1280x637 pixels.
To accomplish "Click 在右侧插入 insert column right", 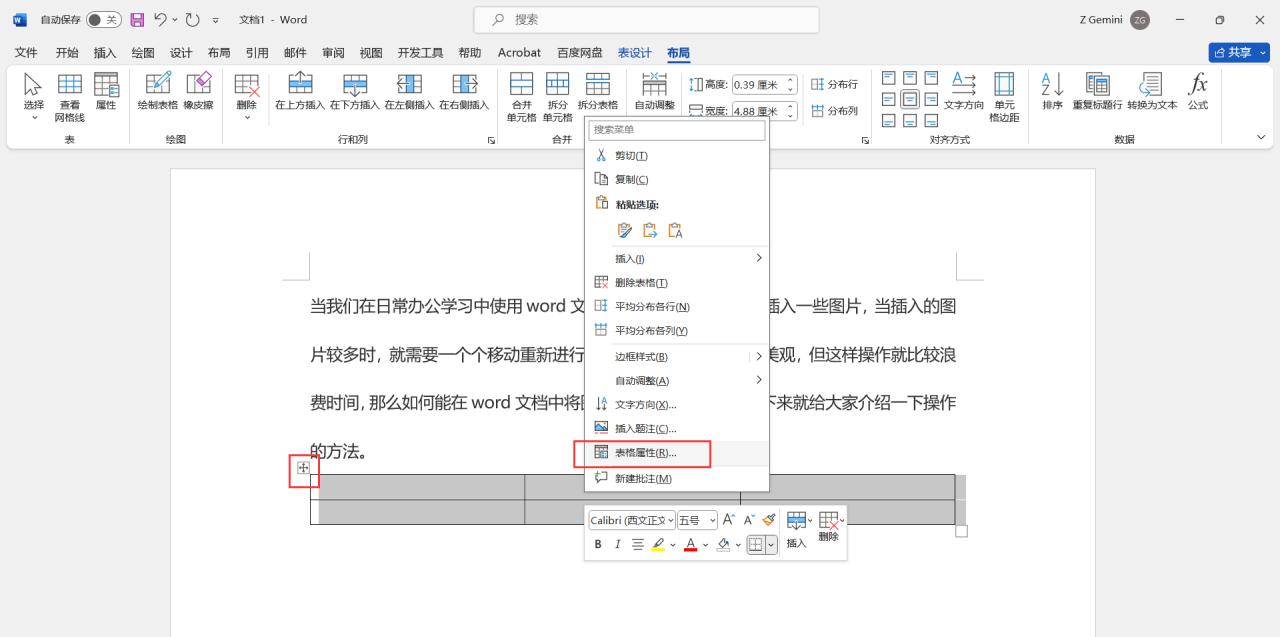I will coord(464,92).
